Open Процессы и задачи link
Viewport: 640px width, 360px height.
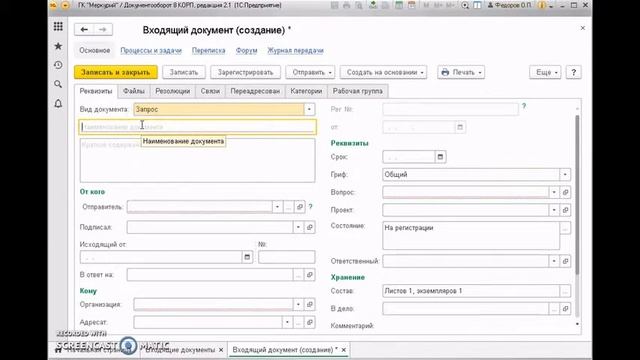point(151,51)
